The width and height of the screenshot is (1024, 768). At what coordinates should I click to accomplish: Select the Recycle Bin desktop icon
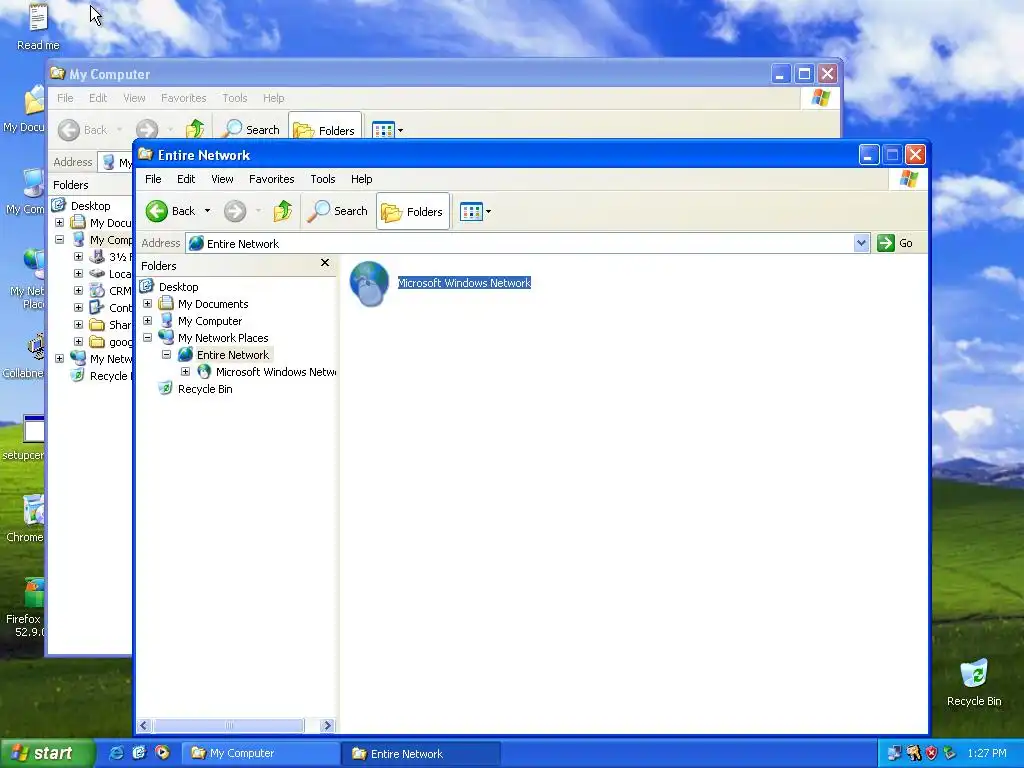tap(974, 682)
